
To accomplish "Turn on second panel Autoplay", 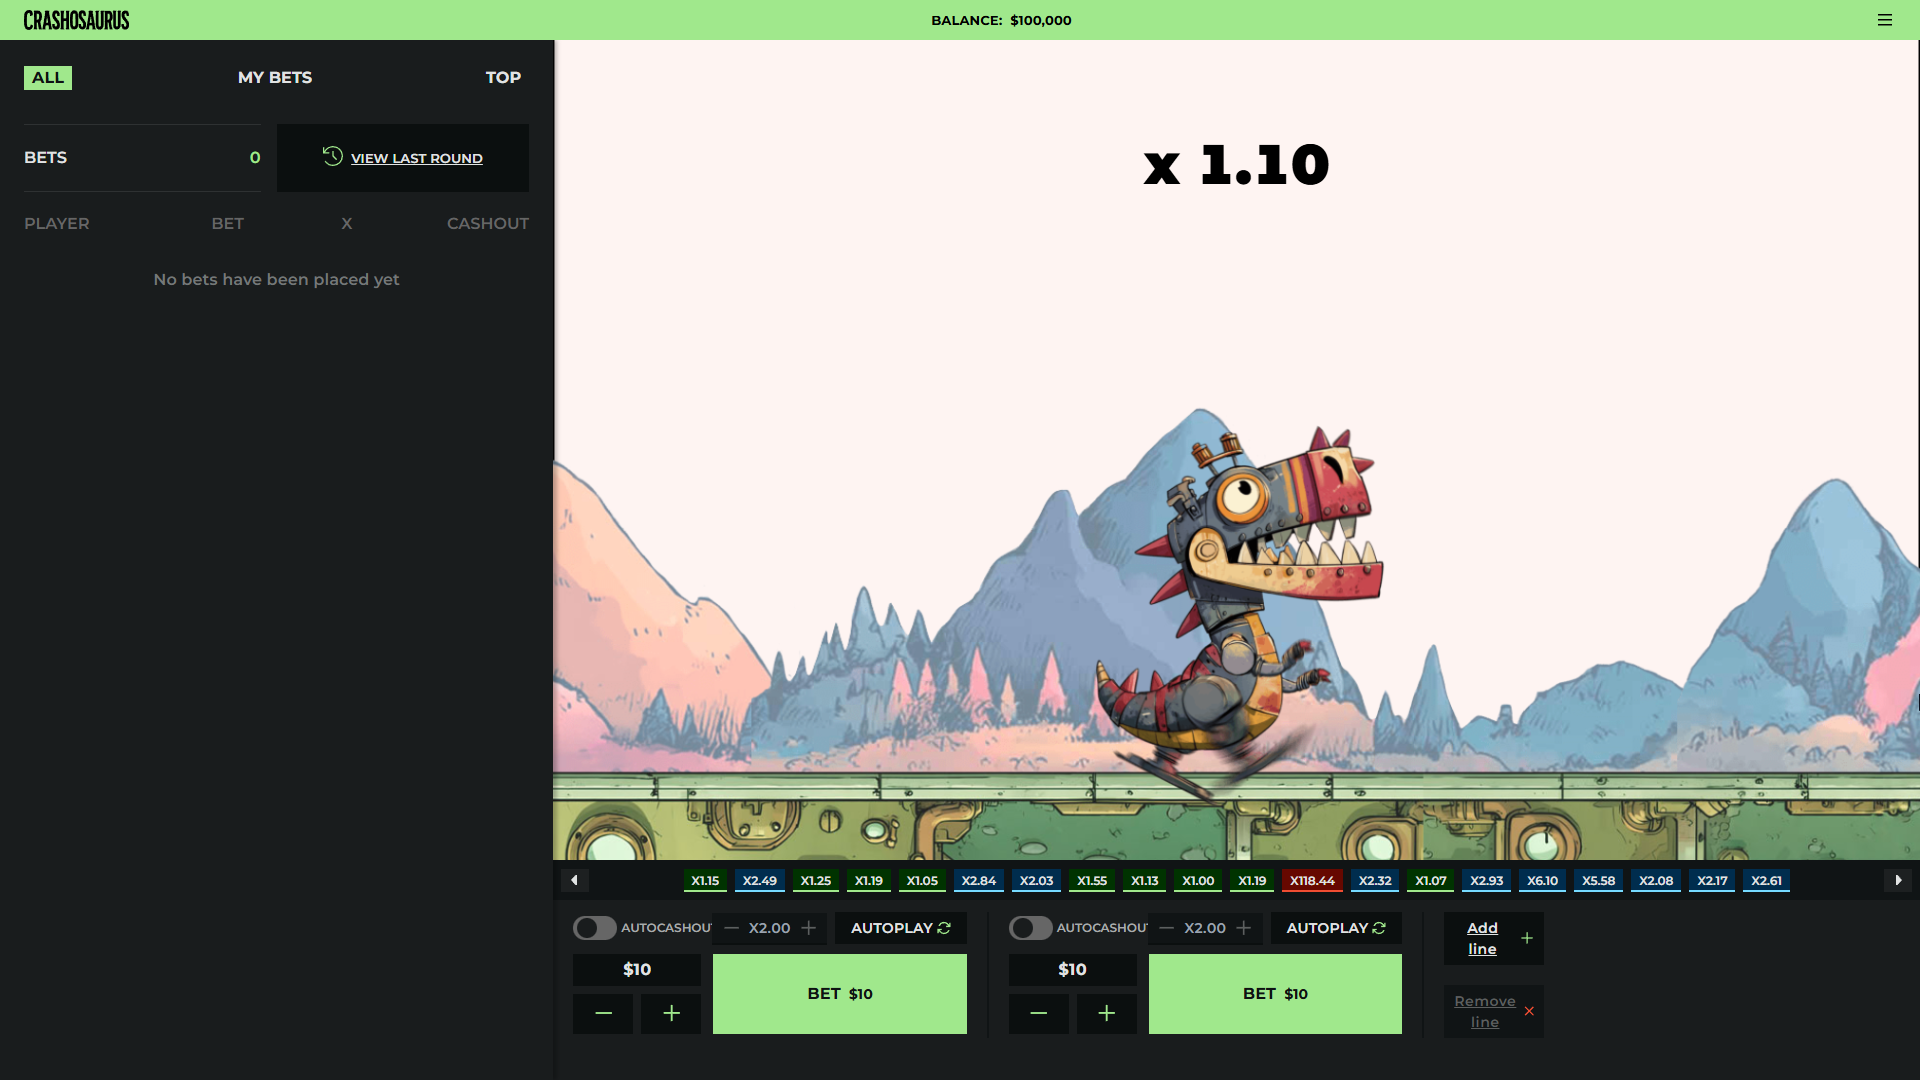I will point(1335,928).
